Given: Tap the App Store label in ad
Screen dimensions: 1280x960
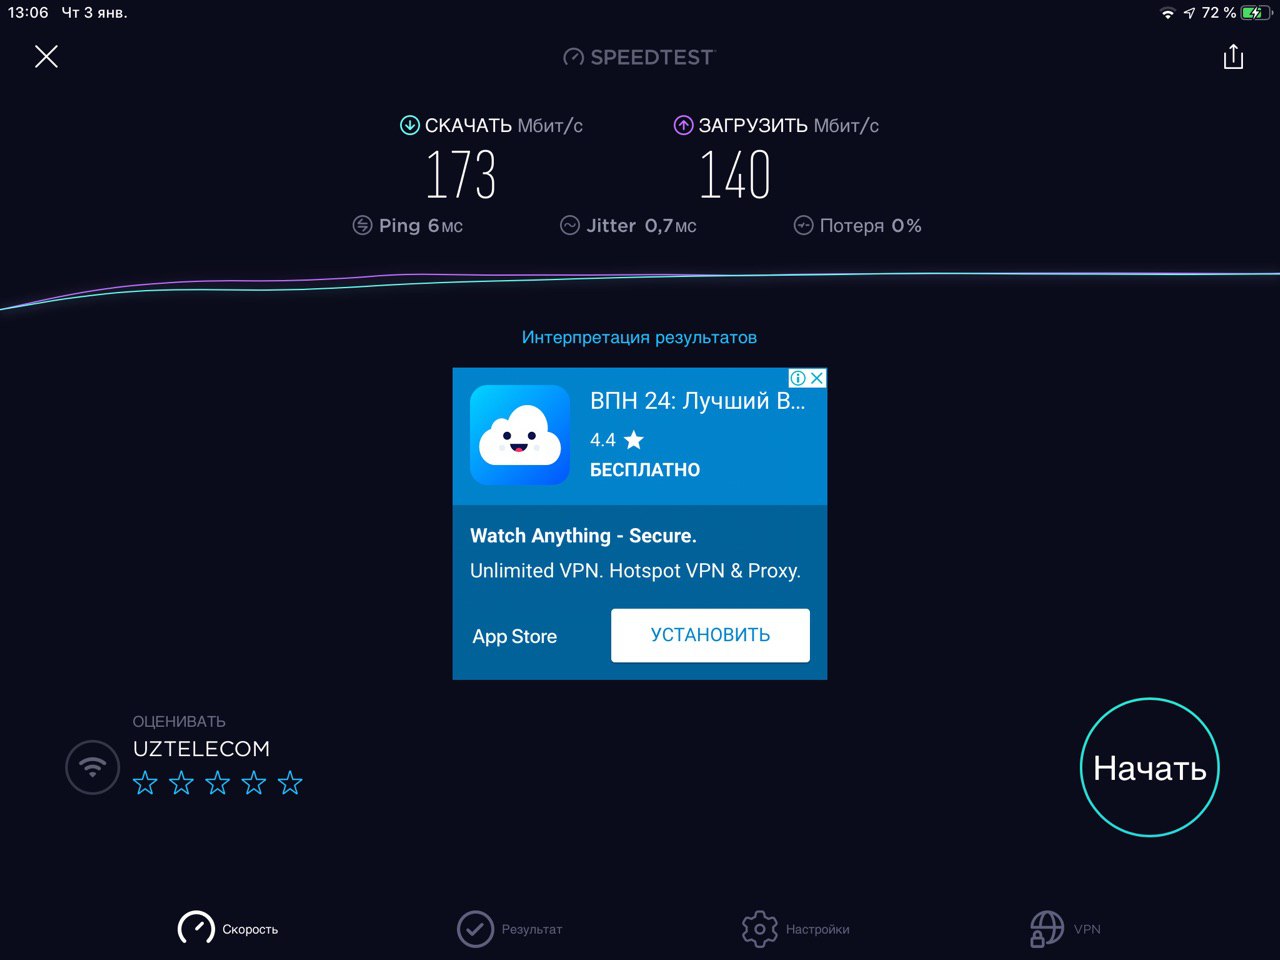Looking at the screenshot, I should (x=514, y=636).
